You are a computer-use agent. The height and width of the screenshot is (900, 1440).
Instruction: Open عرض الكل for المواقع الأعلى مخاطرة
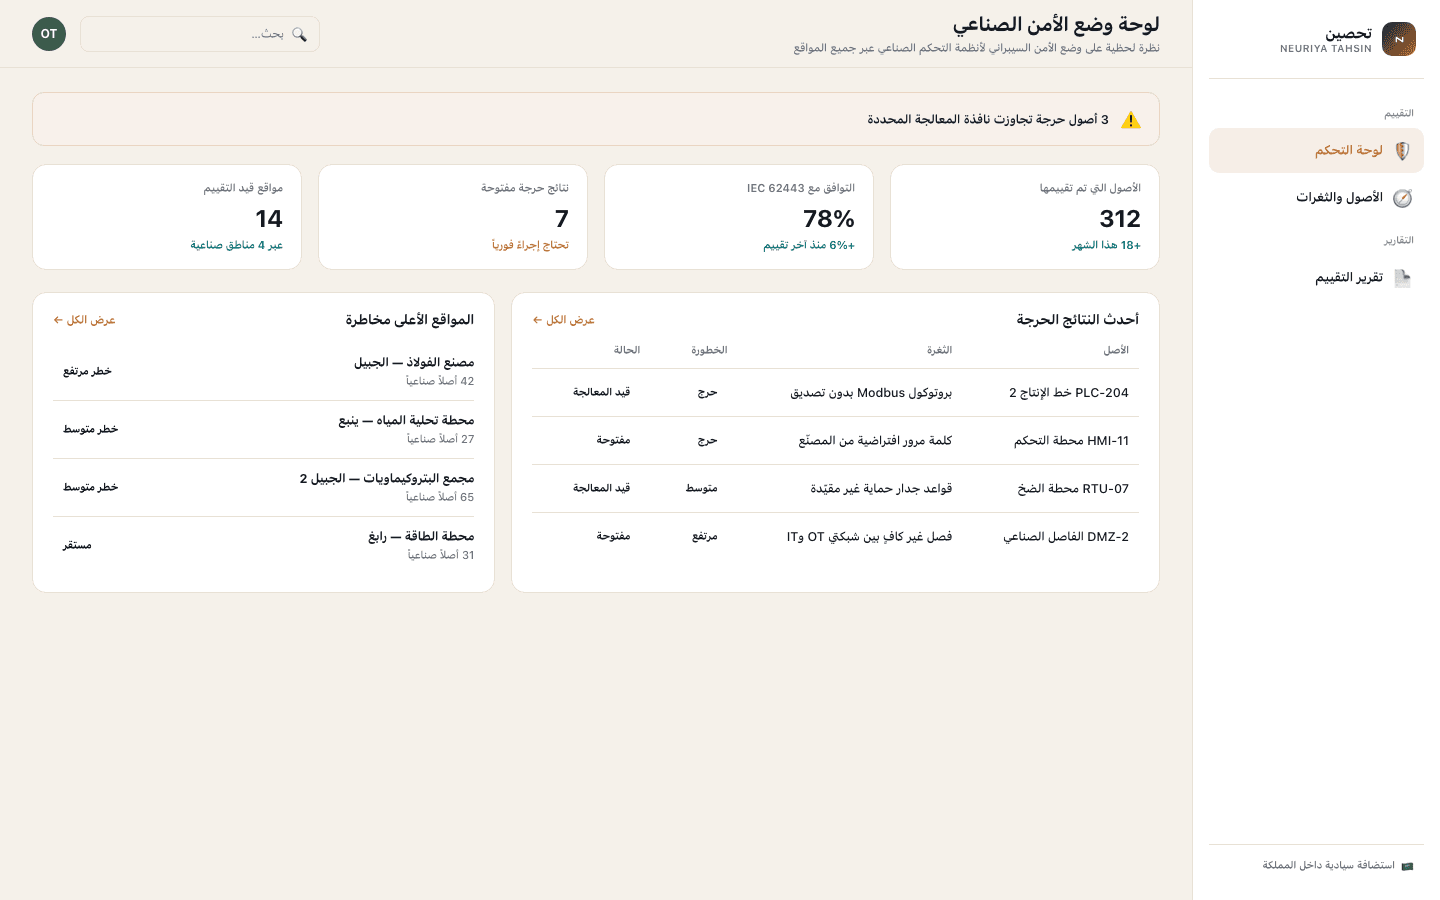tap(85, 320)
